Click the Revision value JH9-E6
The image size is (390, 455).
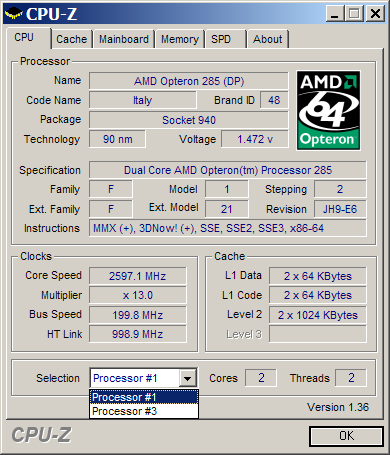pyautogui.click(x=340, y=209)
